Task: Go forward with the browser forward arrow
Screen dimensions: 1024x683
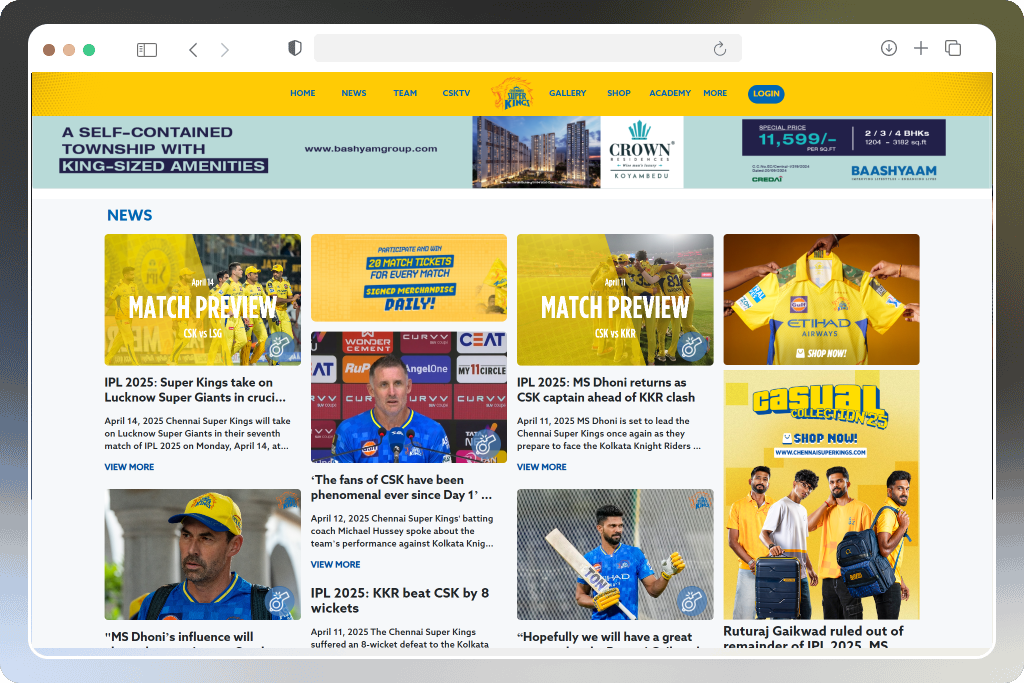Action: click(225, 50)
